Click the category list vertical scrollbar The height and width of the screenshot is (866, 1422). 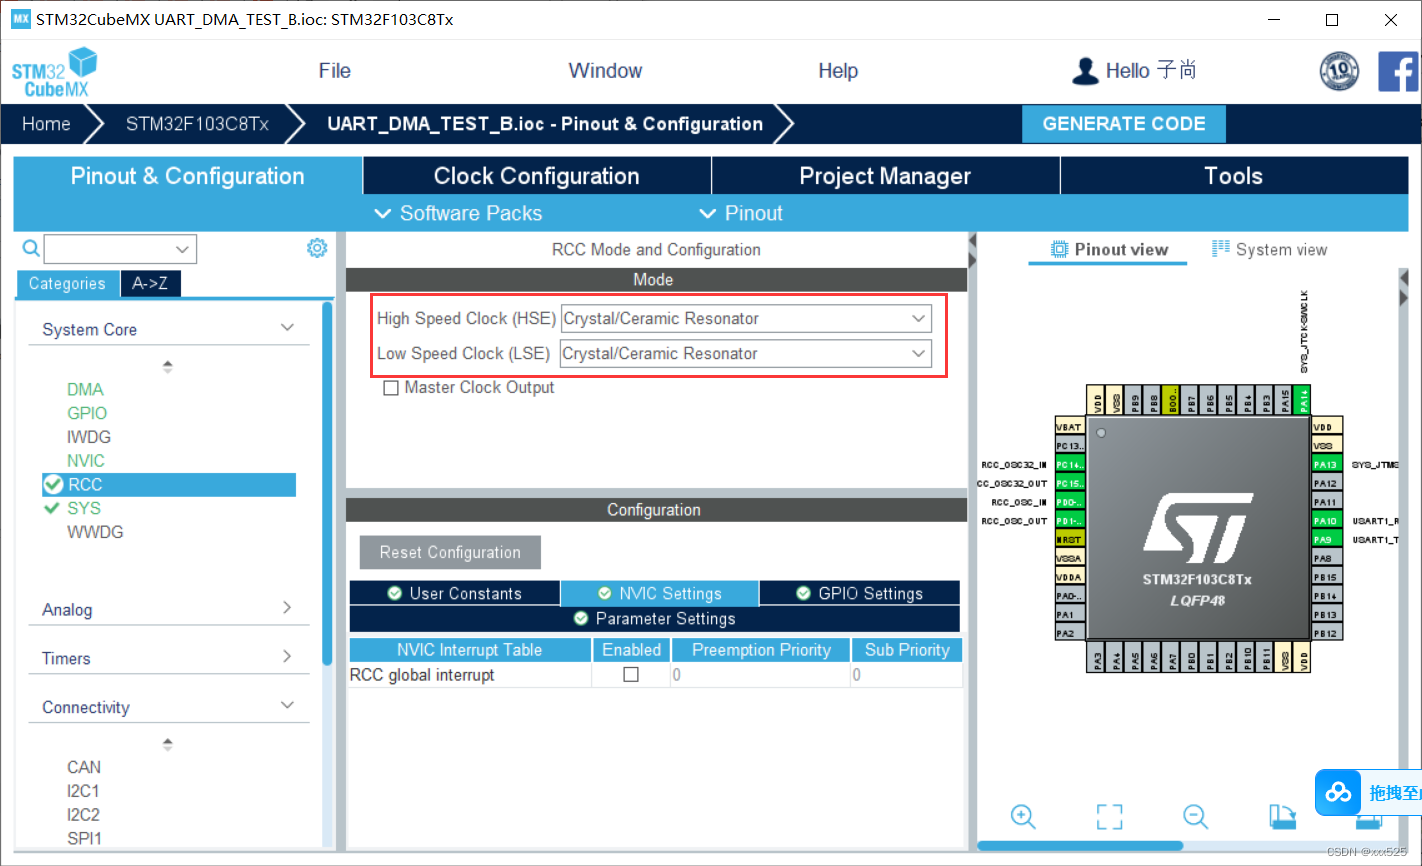327,484
